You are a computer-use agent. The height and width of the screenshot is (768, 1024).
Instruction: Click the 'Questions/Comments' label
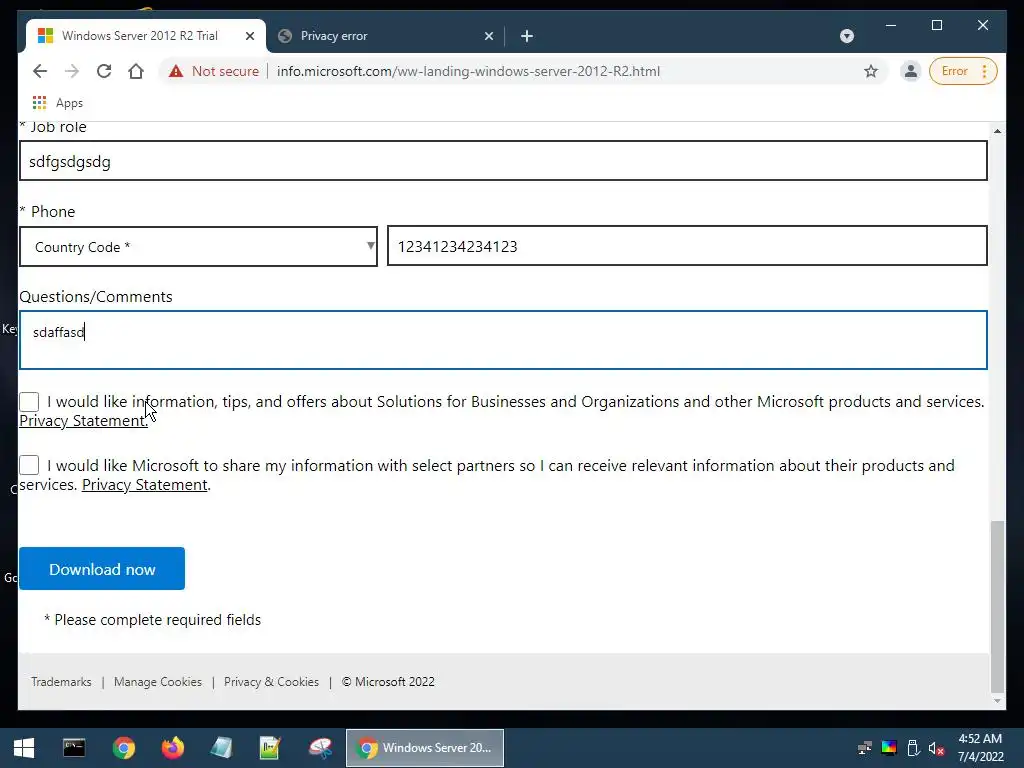(96, 296)
